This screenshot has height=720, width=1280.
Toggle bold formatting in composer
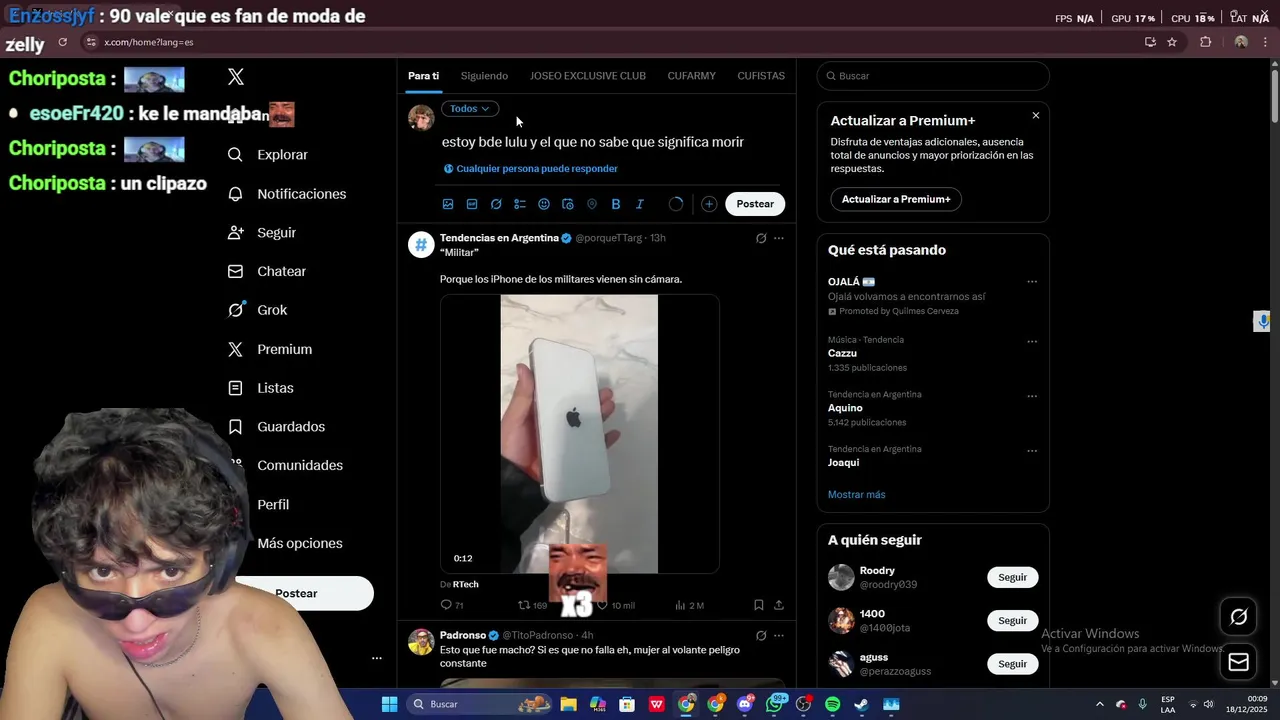(x=616, y=204)
